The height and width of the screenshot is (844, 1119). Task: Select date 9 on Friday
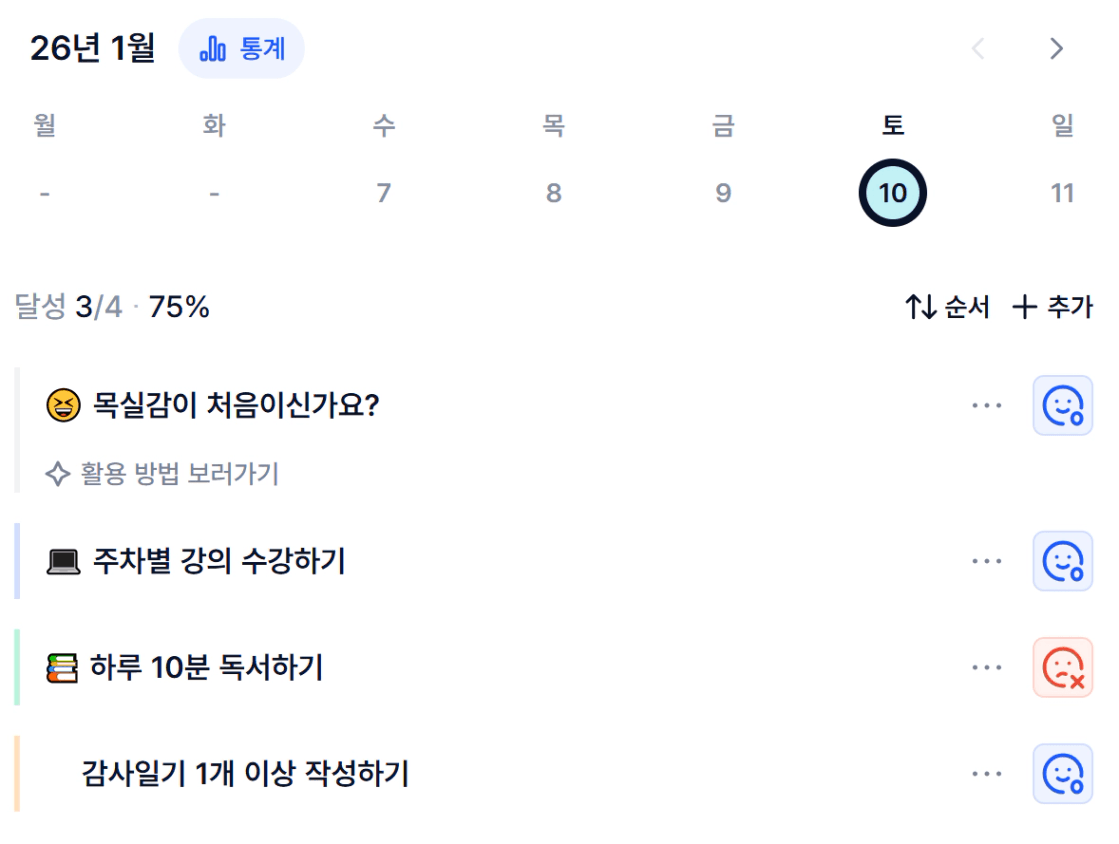pos(723,193)
